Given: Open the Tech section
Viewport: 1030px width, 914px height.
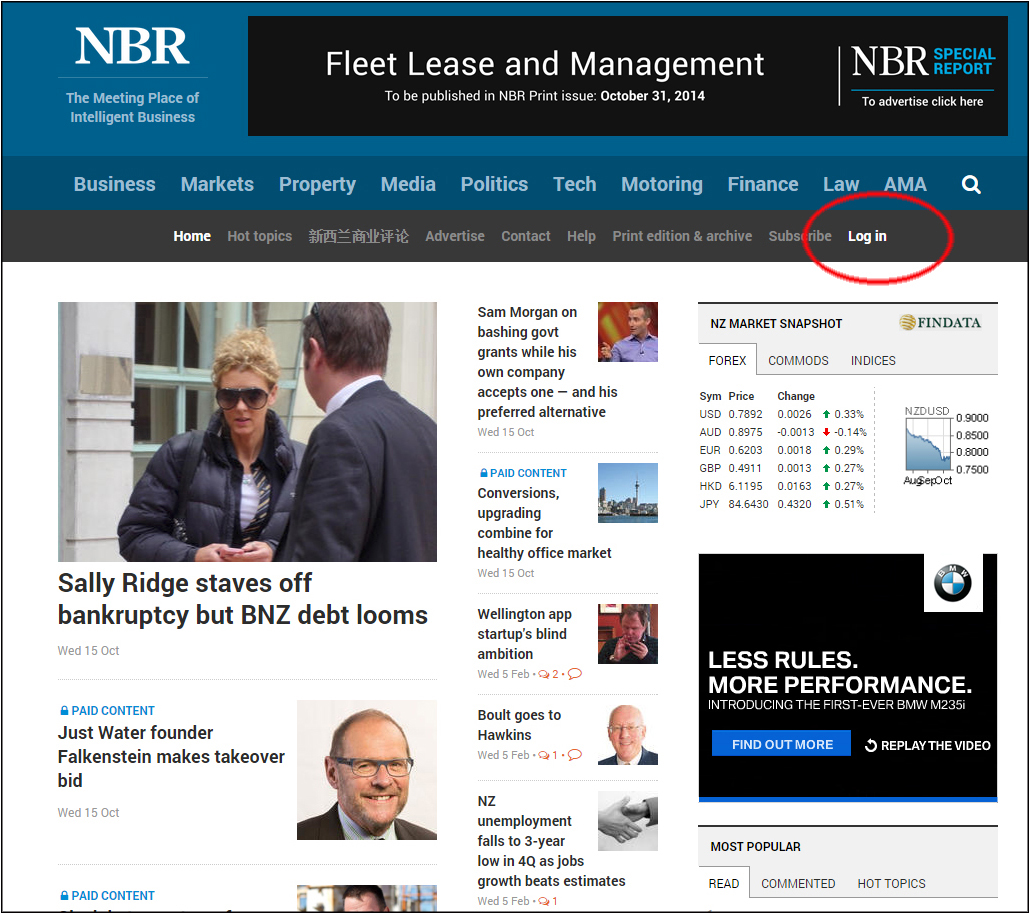Looking at the screenshot, I should [575, 185].
